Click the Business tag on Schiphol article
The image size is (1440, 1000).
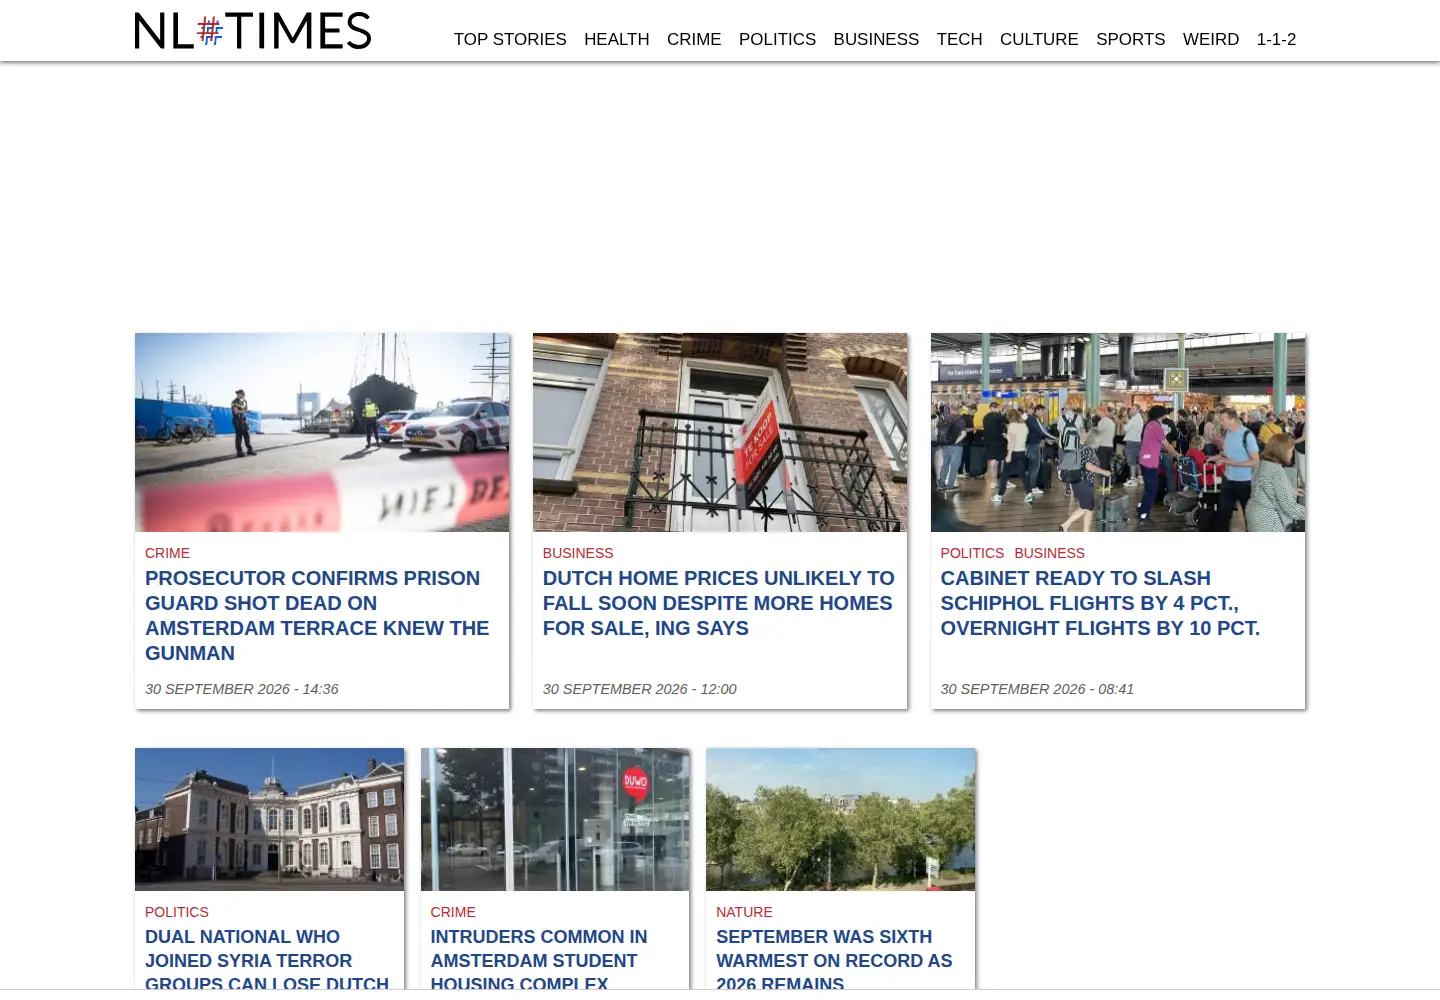pyautogui.click(x=1049, y=553)
